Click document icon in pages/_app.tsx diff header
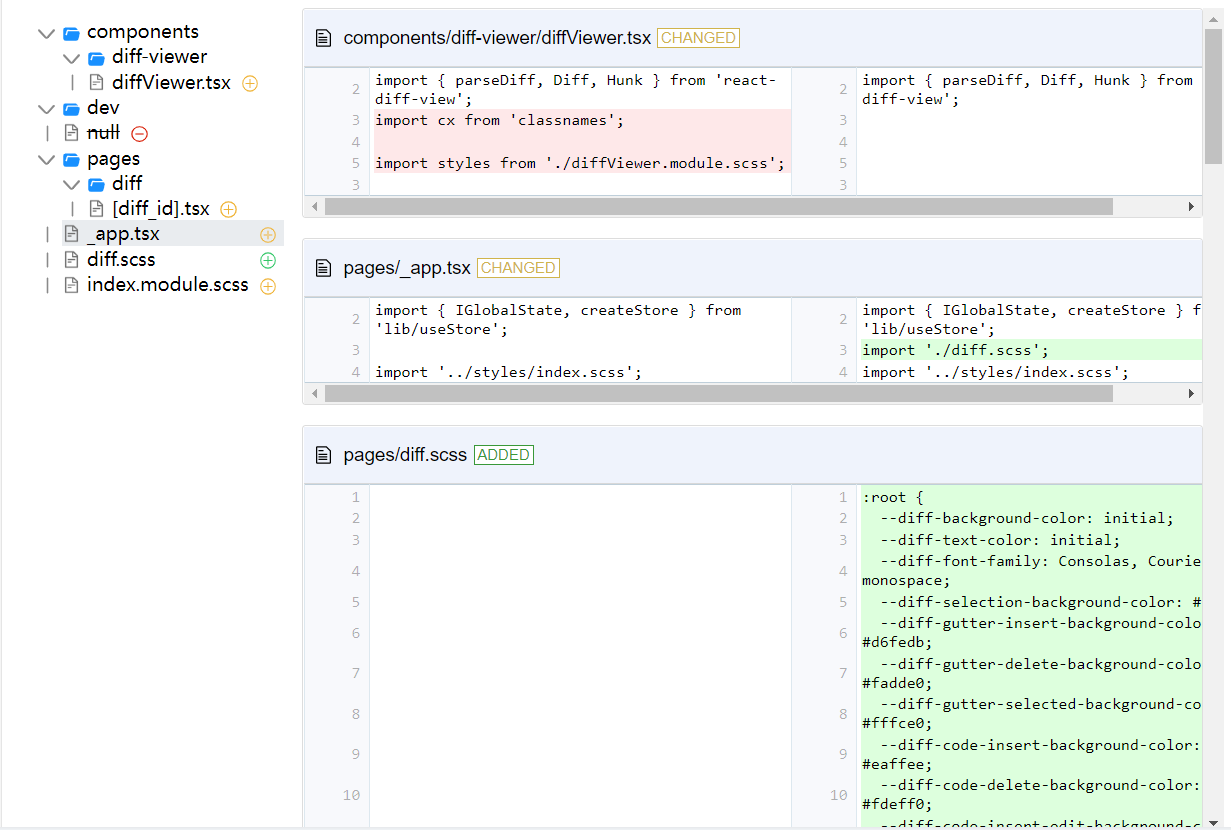 [x=323, y=268]
